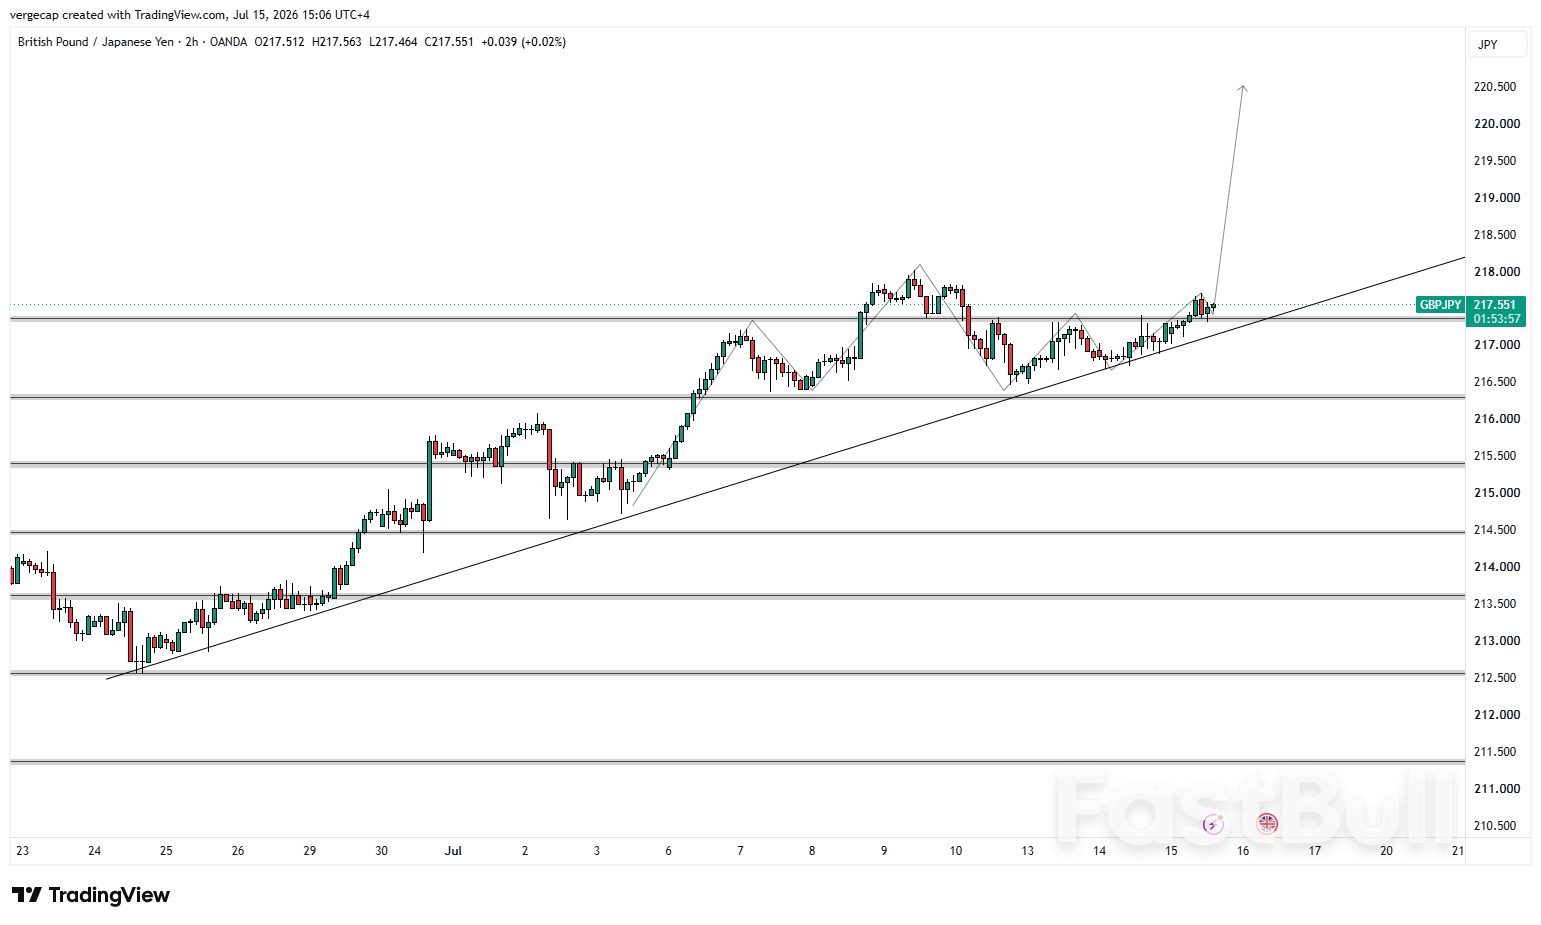Click date 30 on the time axis
The width and height of the screenshot is (1541, 925).
click(382, 851)
